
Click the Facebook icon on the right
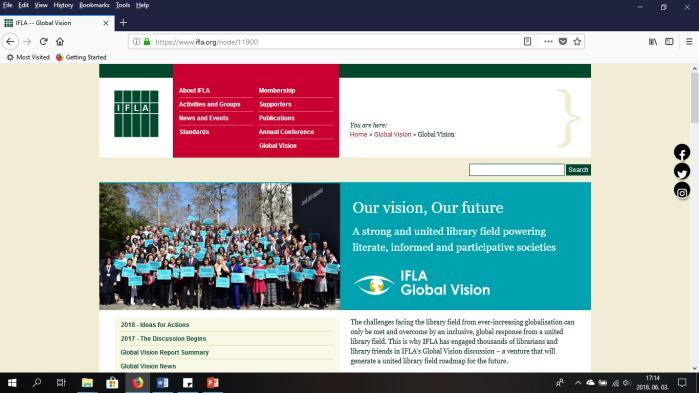[x=682, y=152]
